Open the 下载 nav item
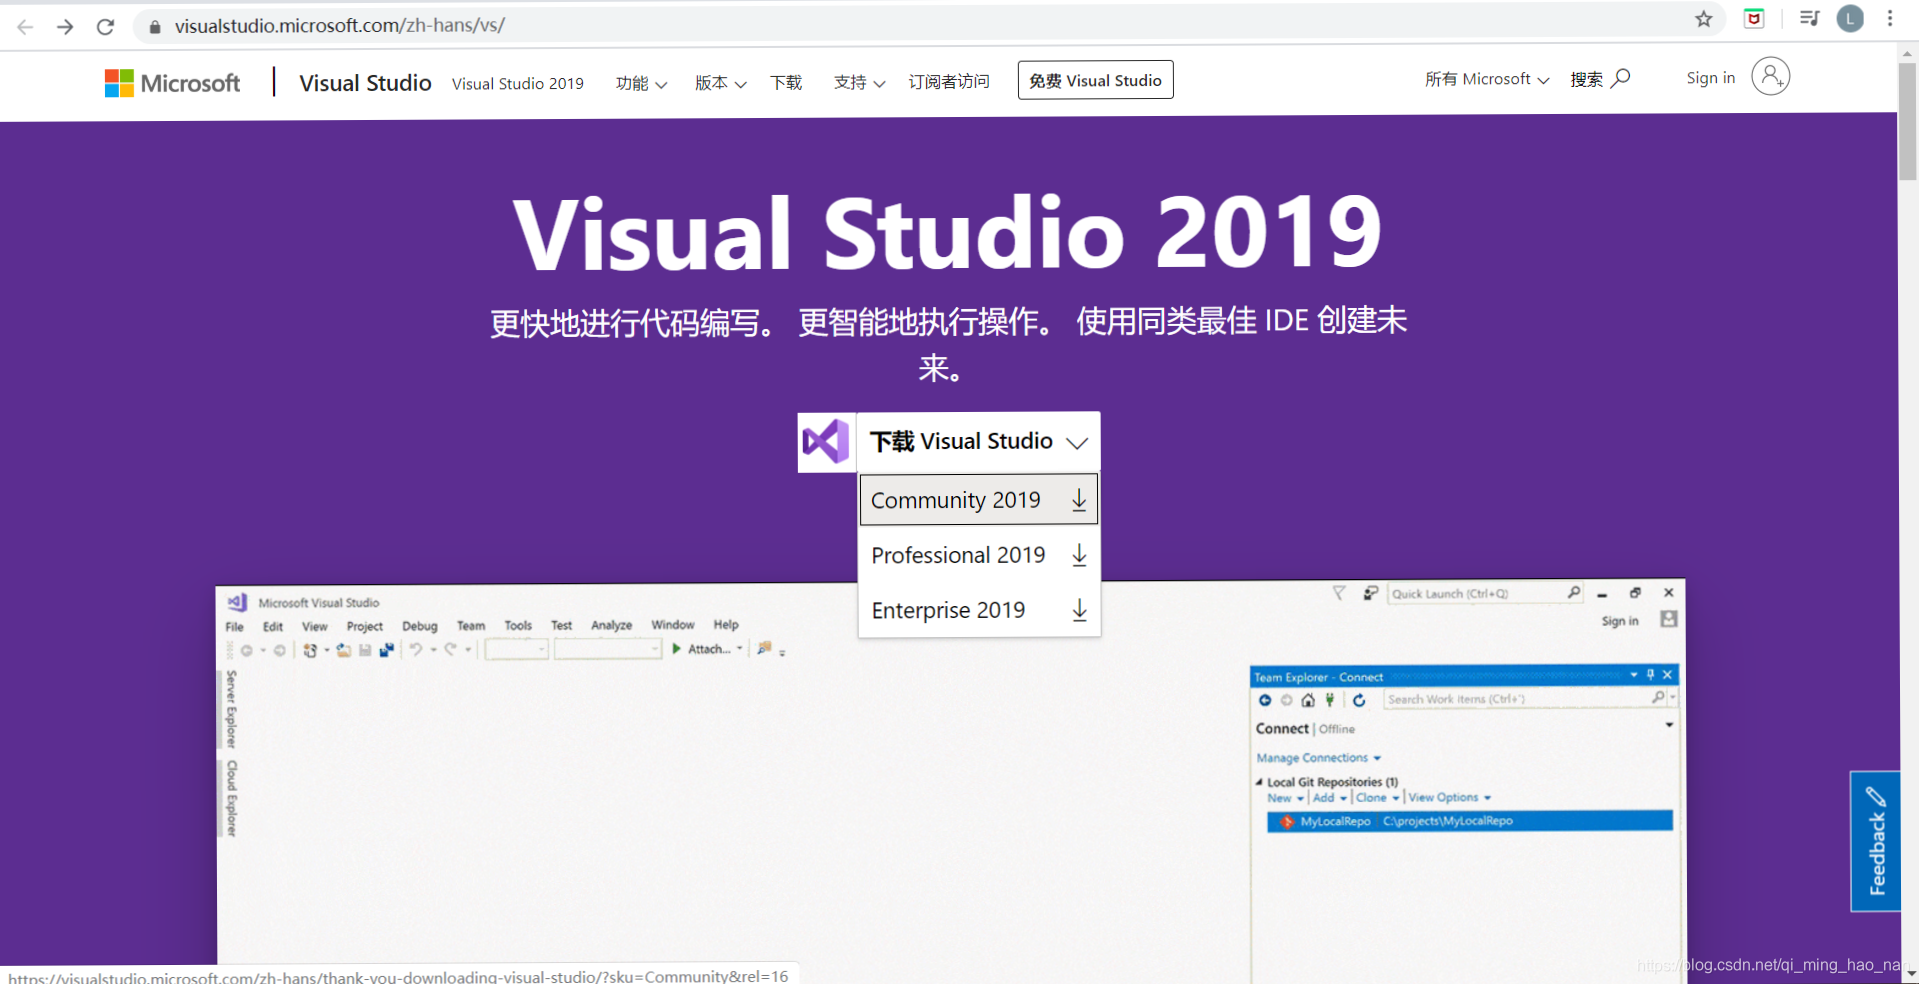 [x=786, y=83]
